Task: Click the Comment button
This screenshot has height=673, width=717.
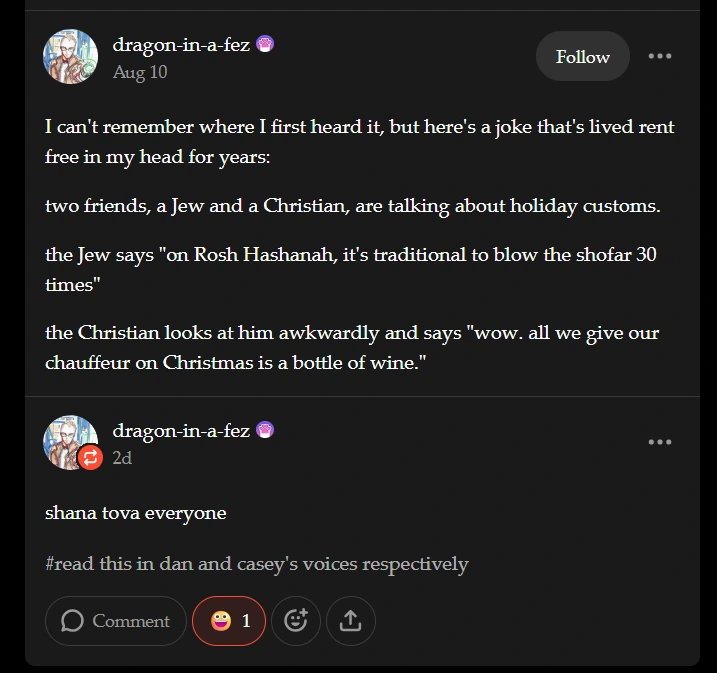Action: tap(116, 621)
